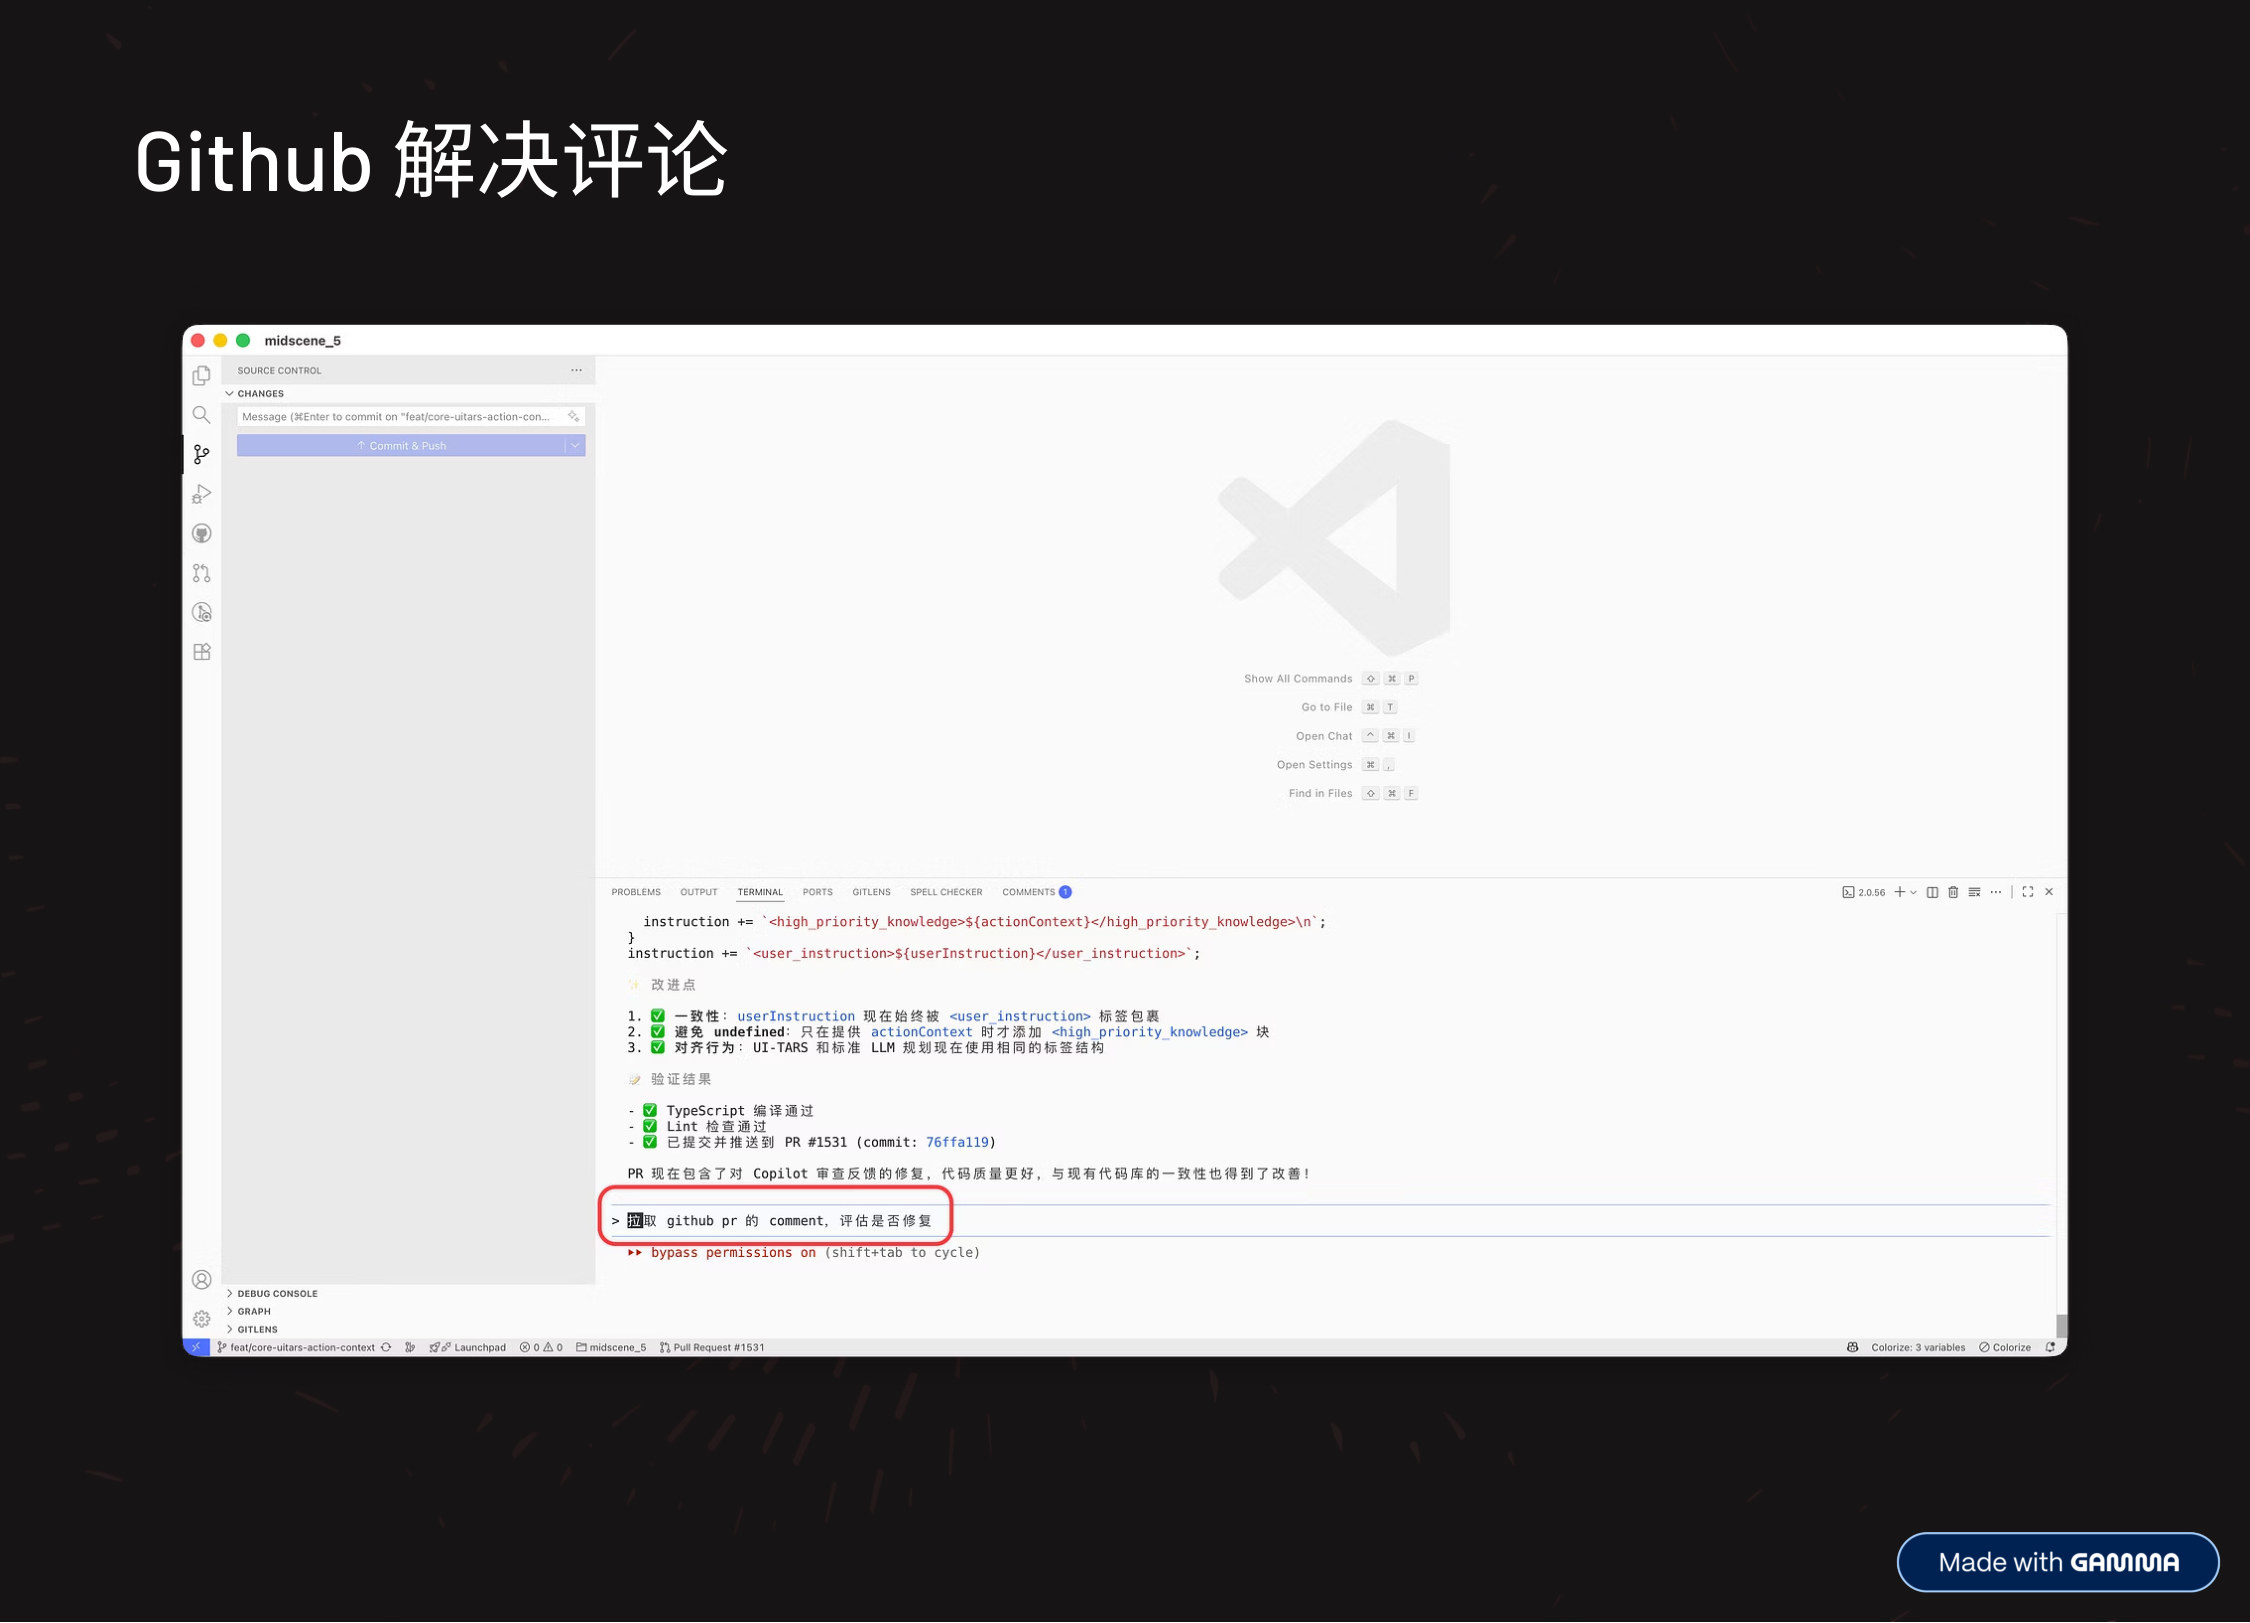
Task: Open the COMMENTS tab
Action: (1036, 892)
